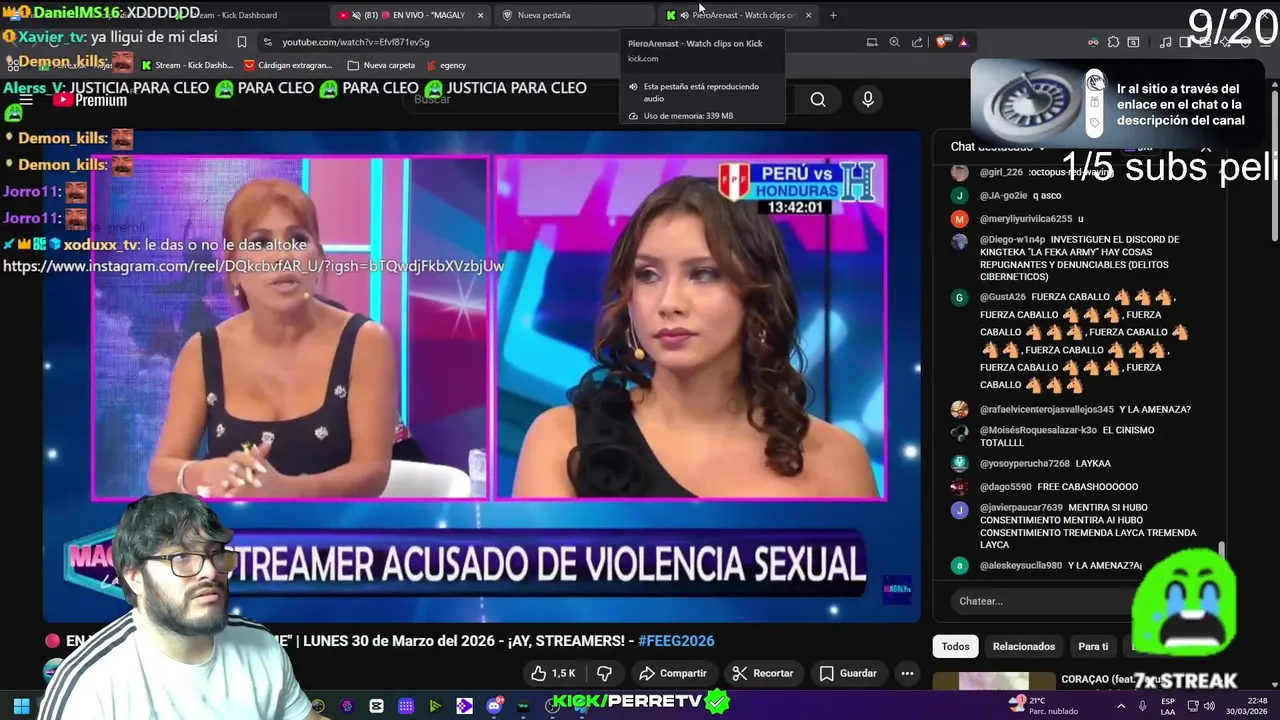Click Compartir button under the video
Screen dimensions: 1280x720
(x=673, y=673)
